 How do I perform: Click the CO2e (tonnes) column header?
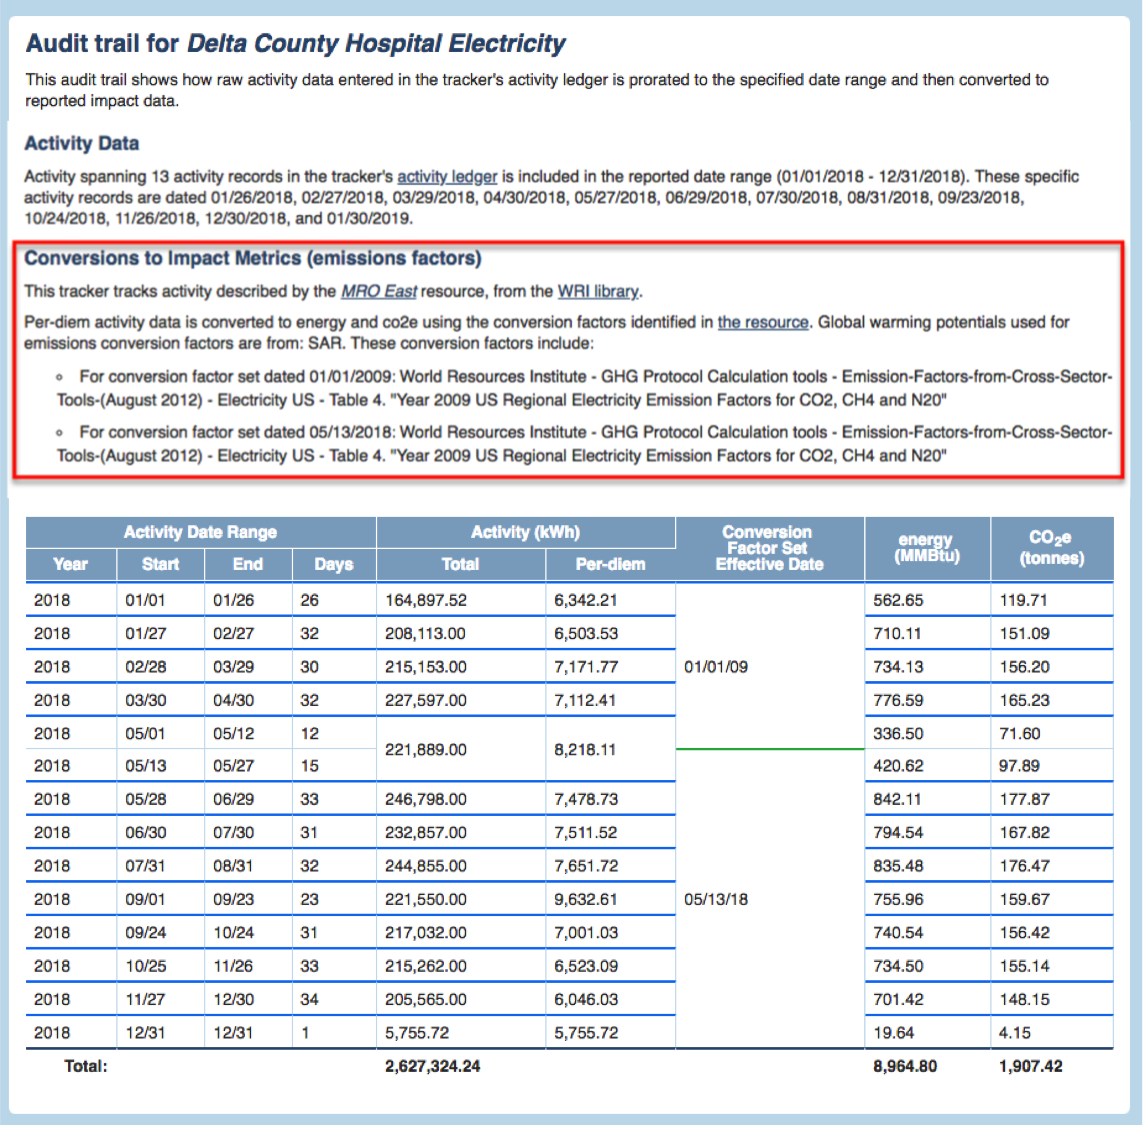point(1051,548)
